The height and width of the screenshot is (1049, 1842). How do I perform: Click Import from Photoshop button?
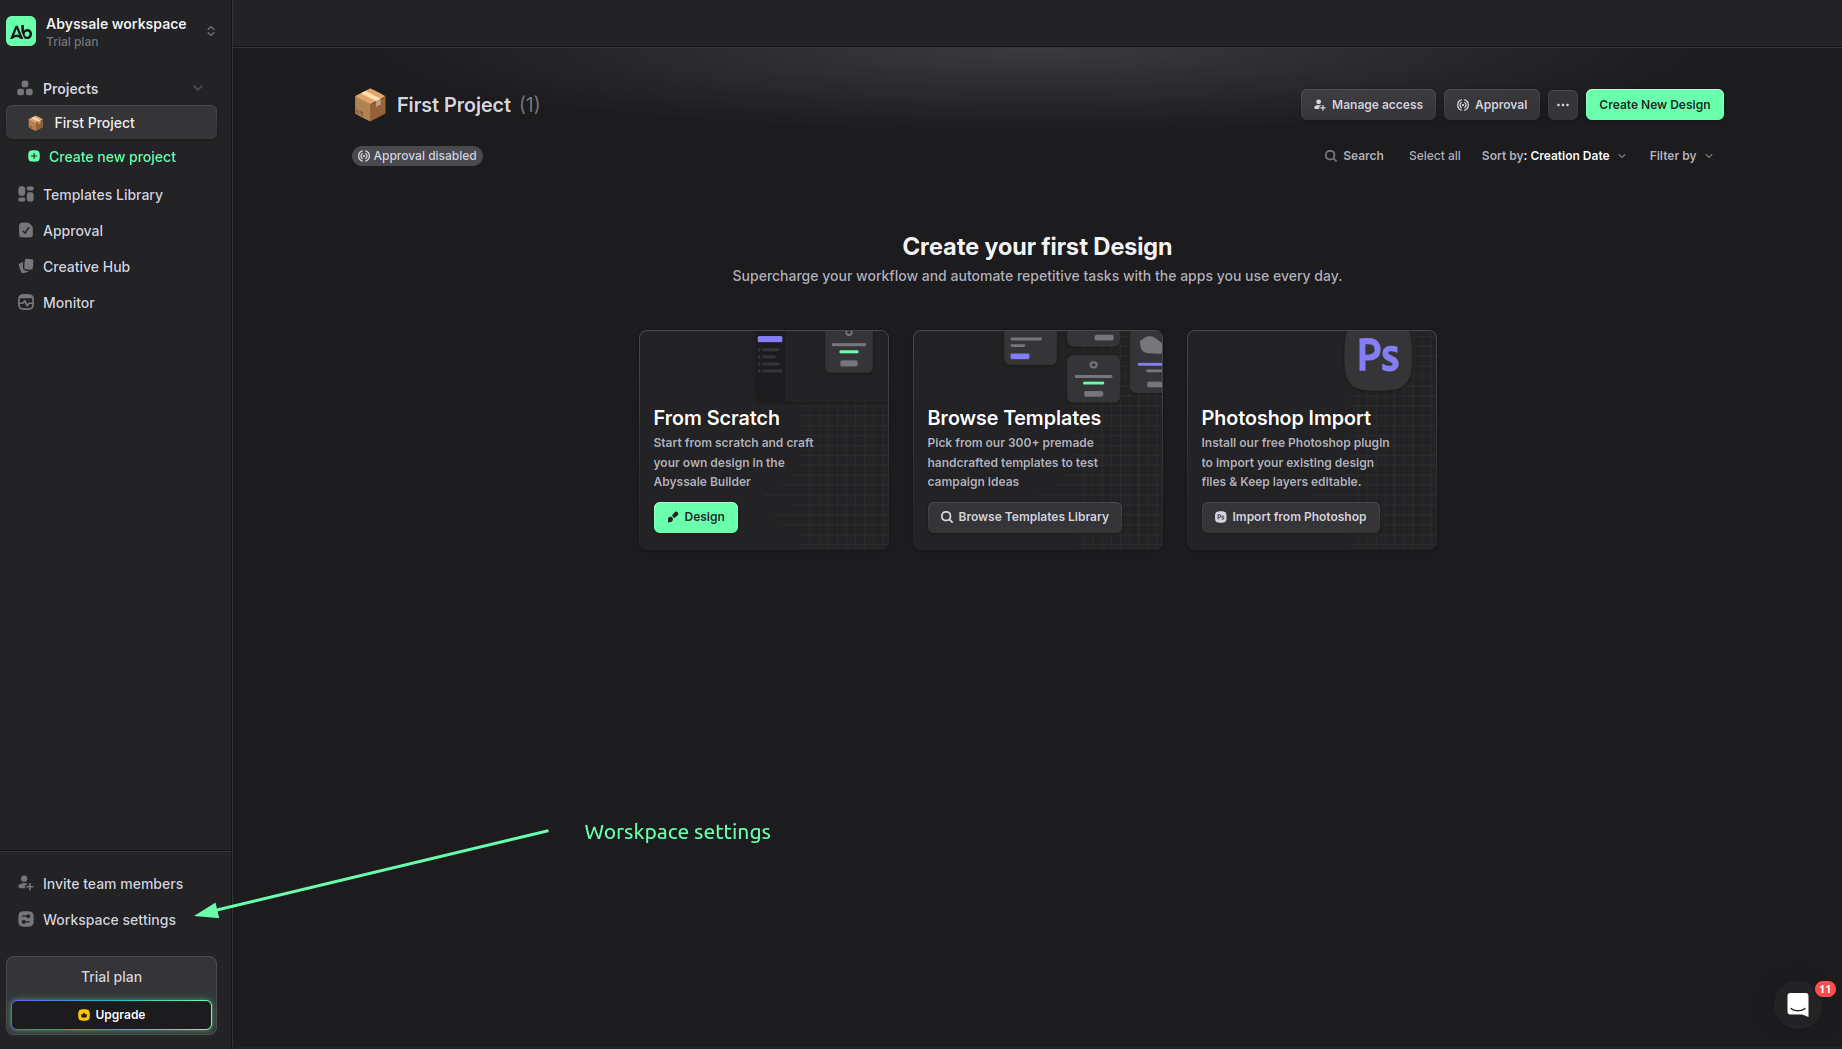(x=1291, y=517)
